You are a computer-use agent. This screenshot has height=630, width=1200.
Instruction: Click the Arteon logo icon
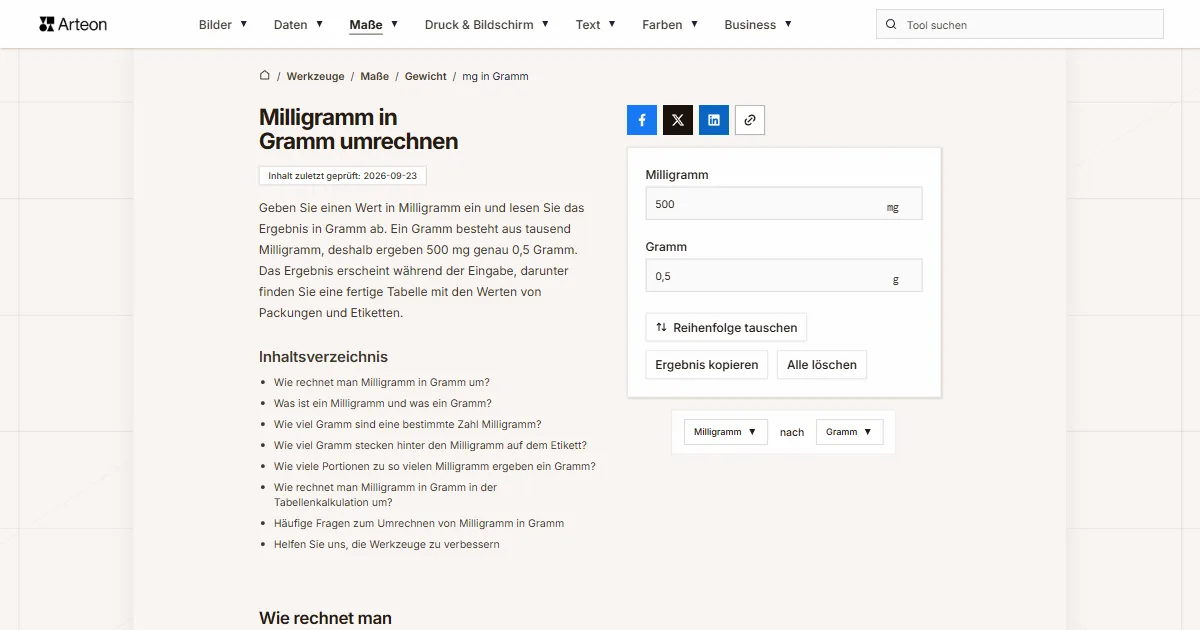tap(47, 24)
